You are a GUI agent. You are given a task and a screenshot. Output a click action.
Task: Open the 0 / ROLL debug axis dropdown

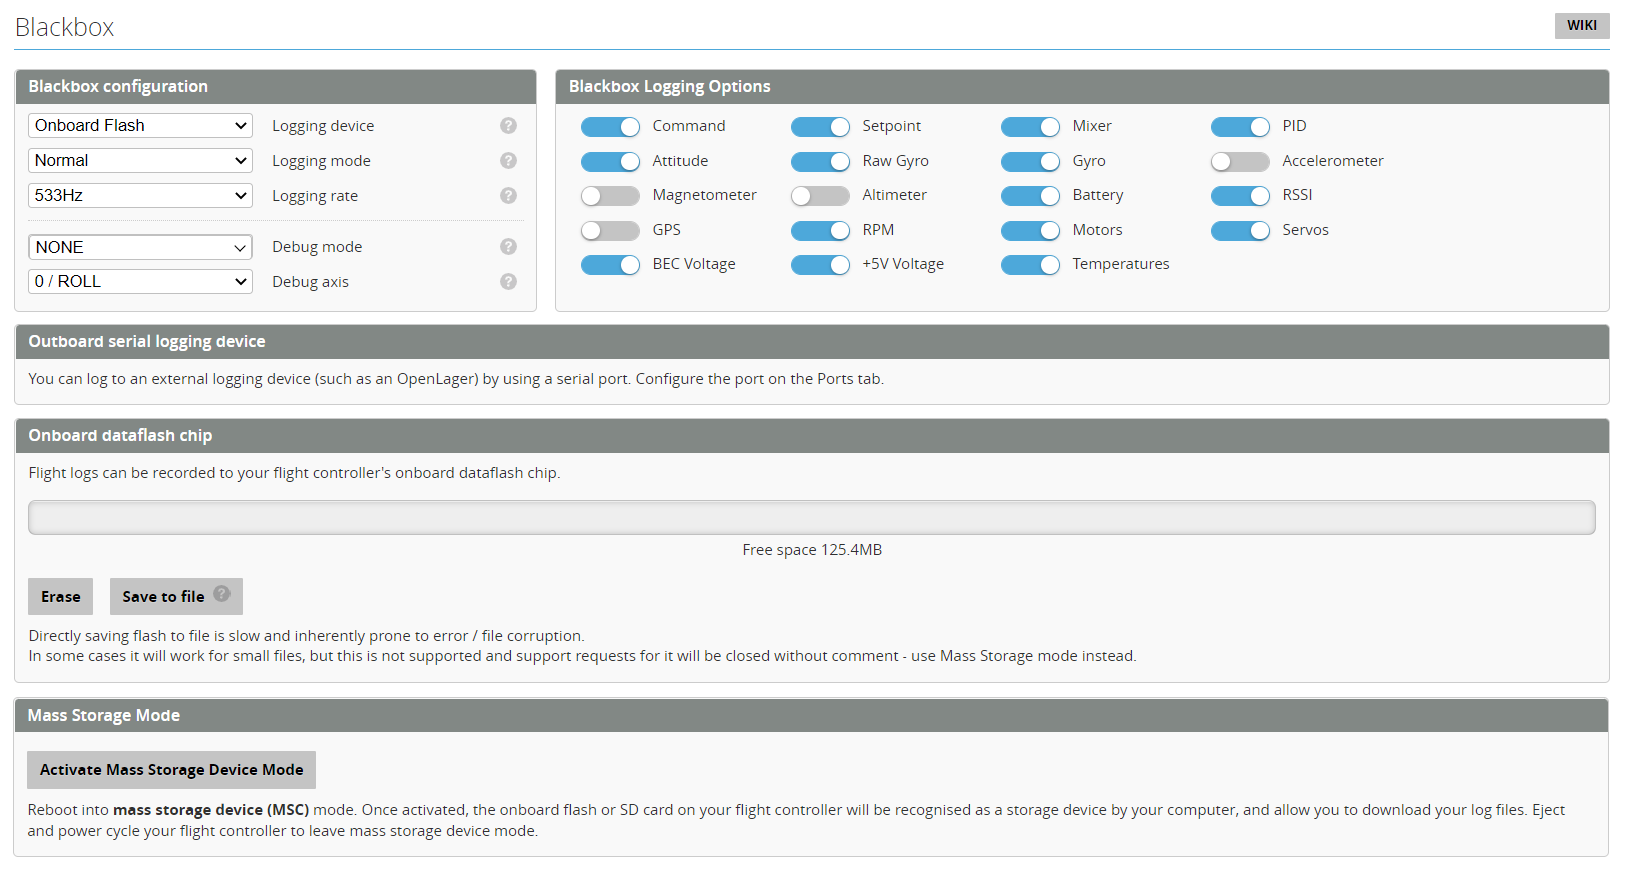point(140,282)
